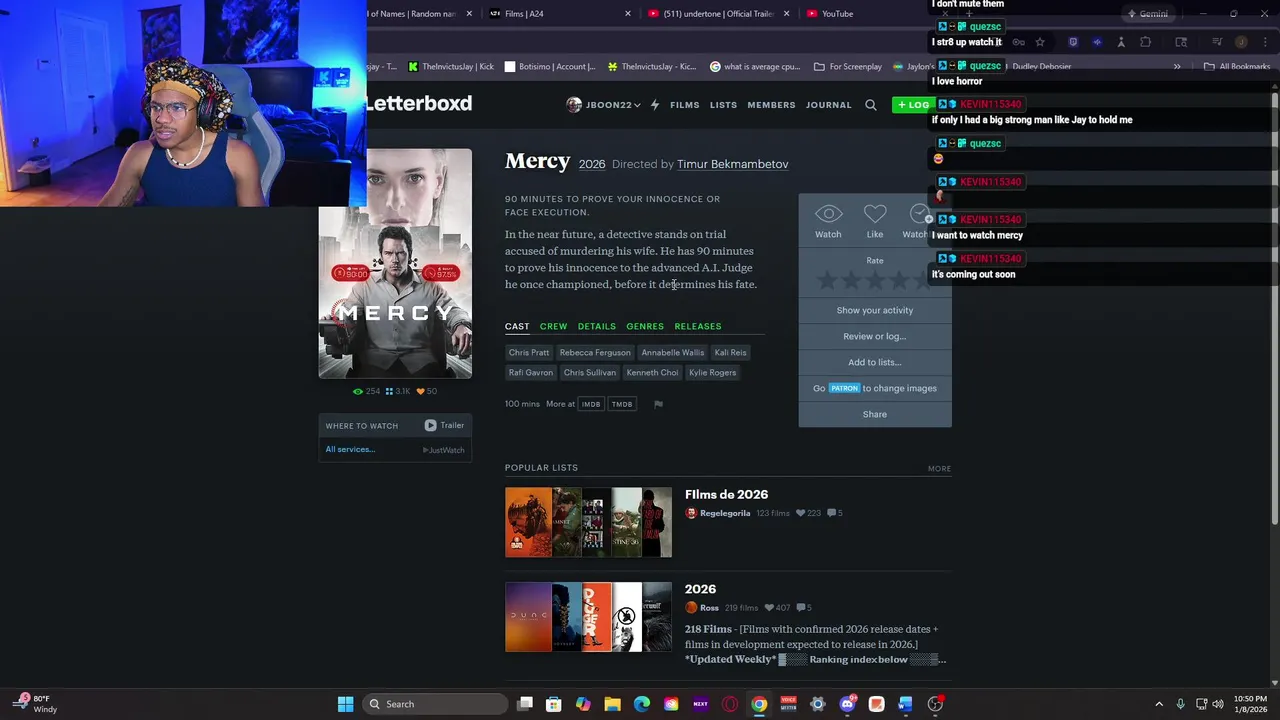
Task: Open TheInvictusJay | Kick bookmark
Action: [x=451, y=67]
